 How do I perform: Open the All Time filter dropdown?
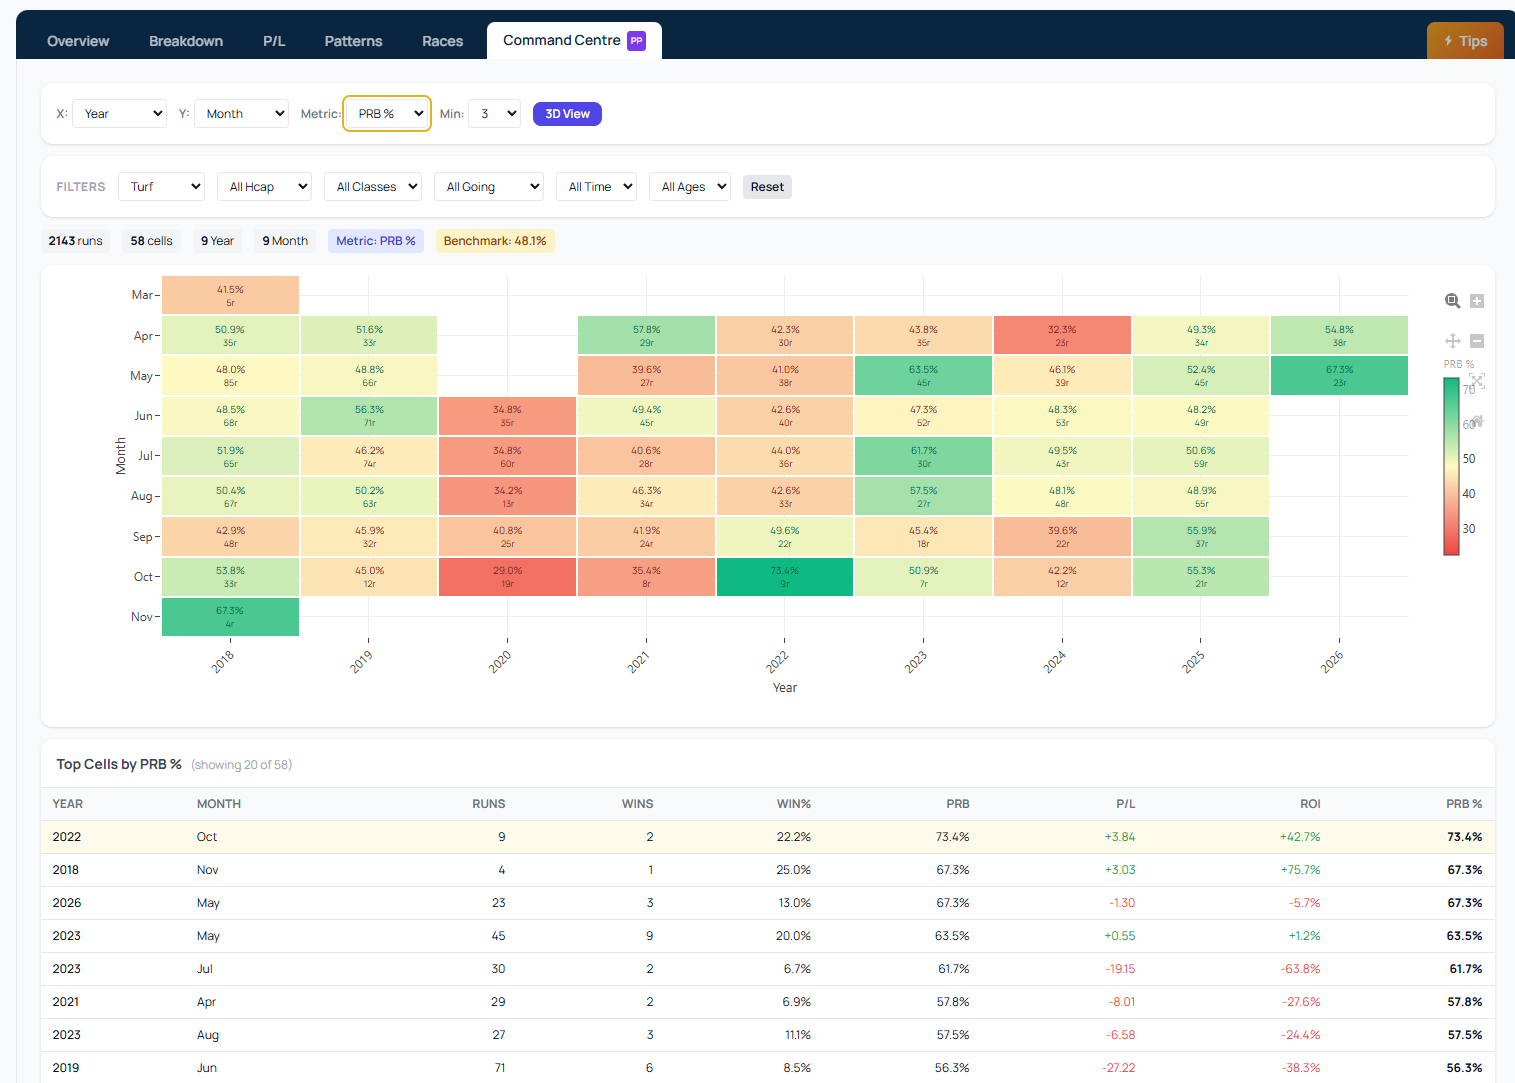(596, 187)
